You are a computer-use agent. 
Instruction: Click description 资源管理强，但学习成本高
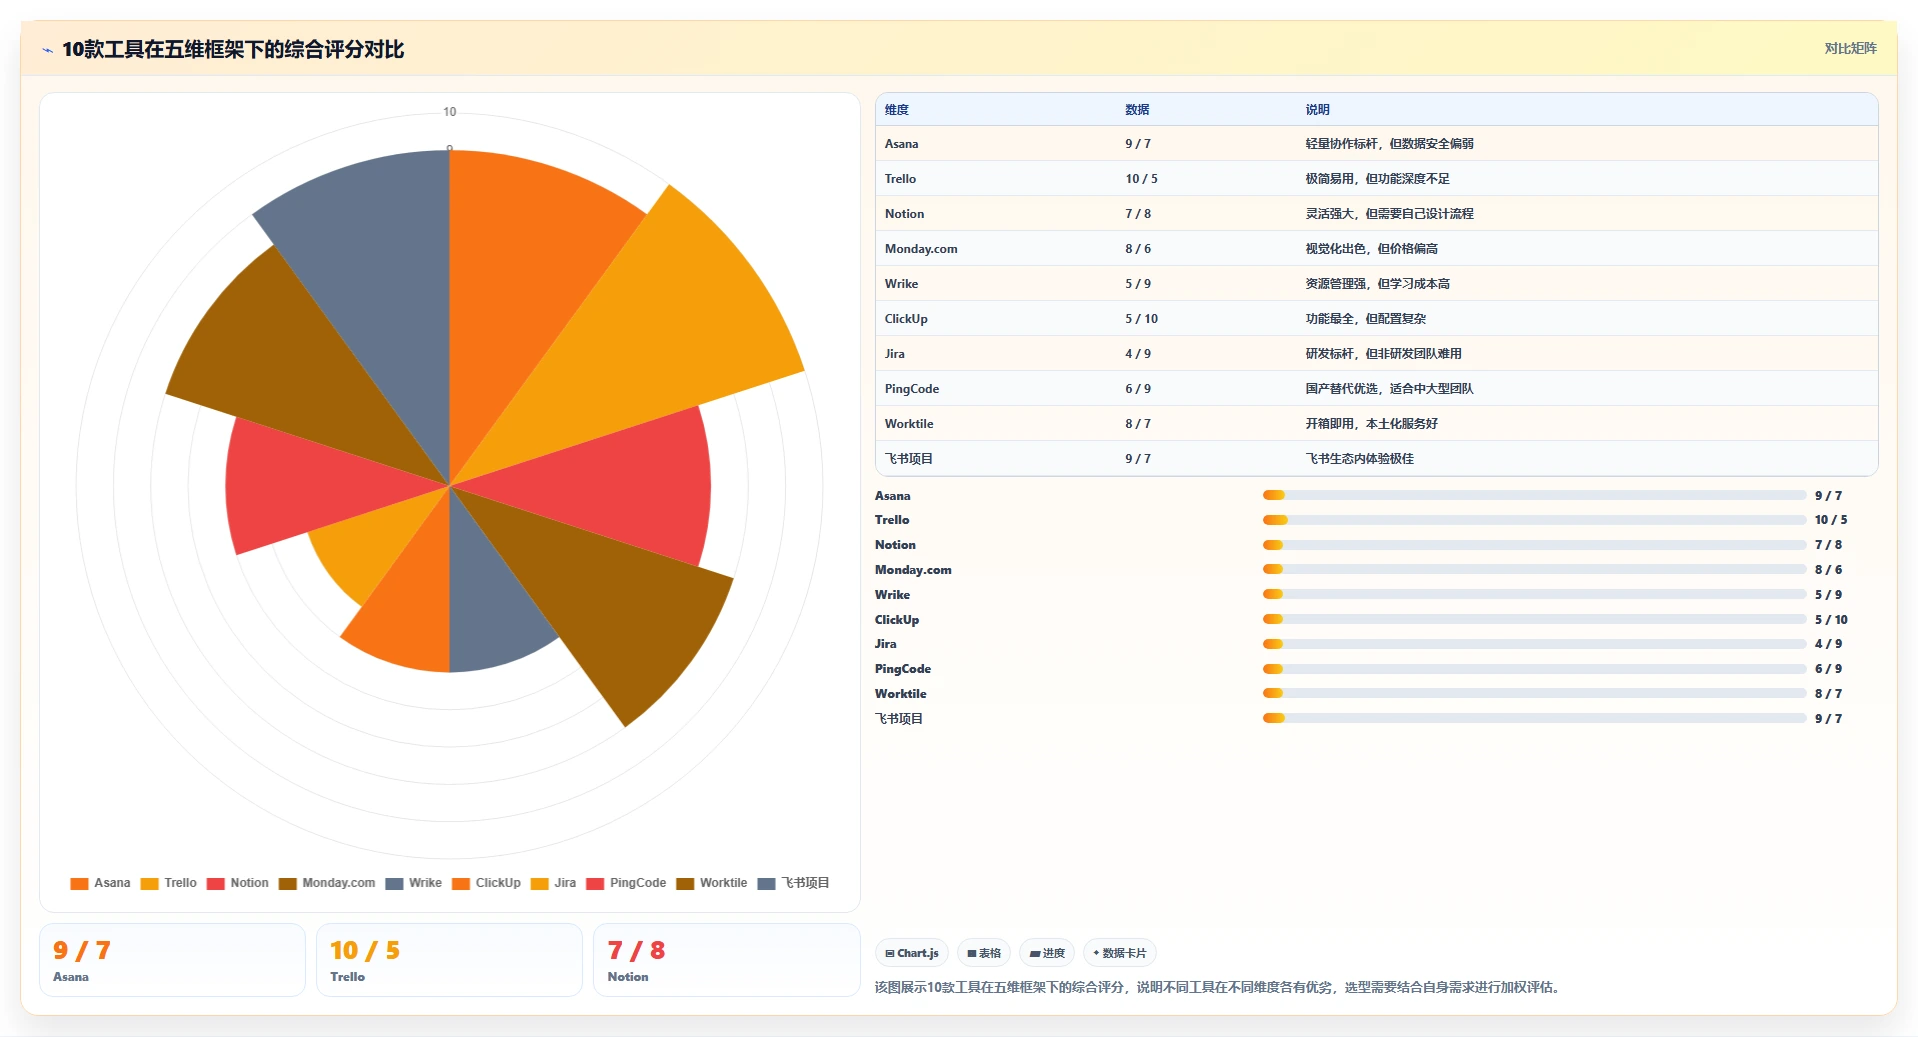(x=1377, y=284)
